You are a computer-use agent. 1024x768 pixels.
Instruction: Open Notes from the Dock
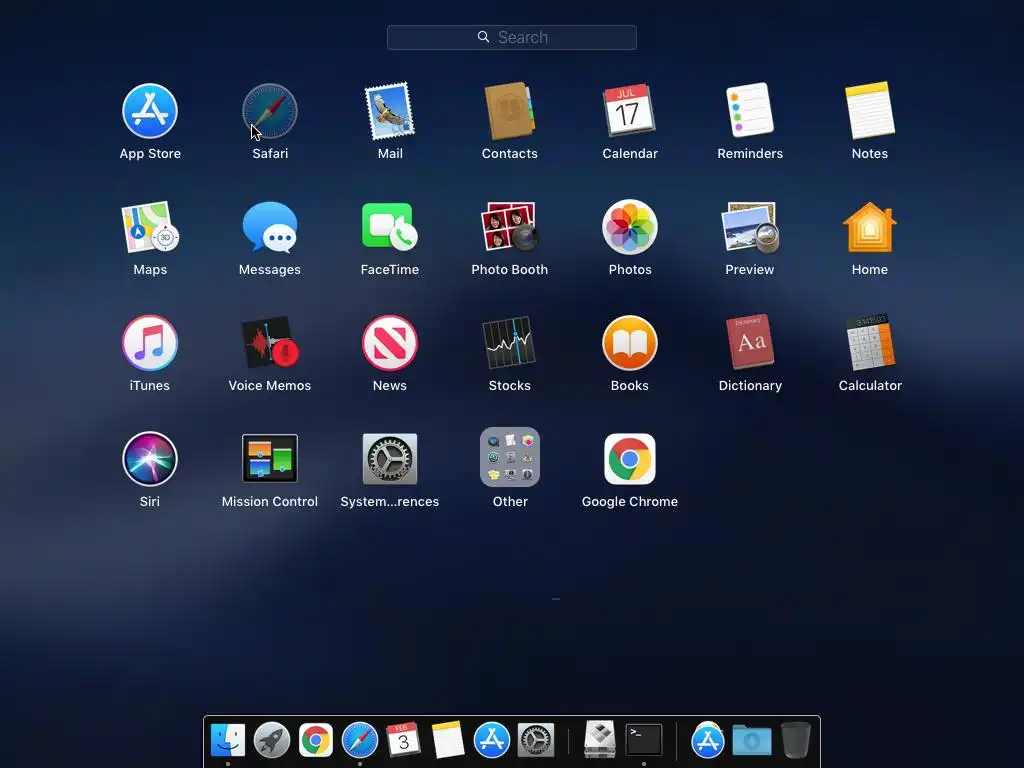(447, 740)
